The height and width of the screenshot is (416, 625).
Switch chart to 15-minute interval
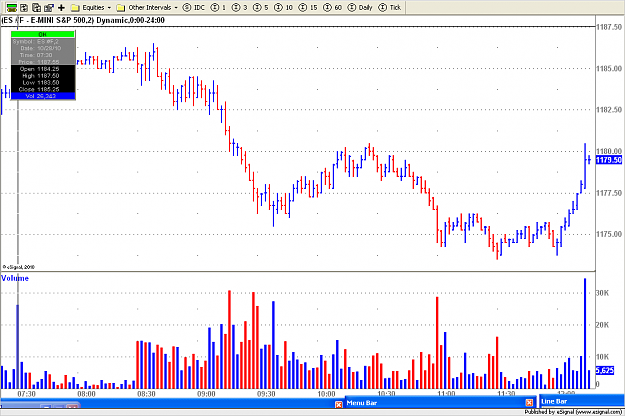point(308,7)
